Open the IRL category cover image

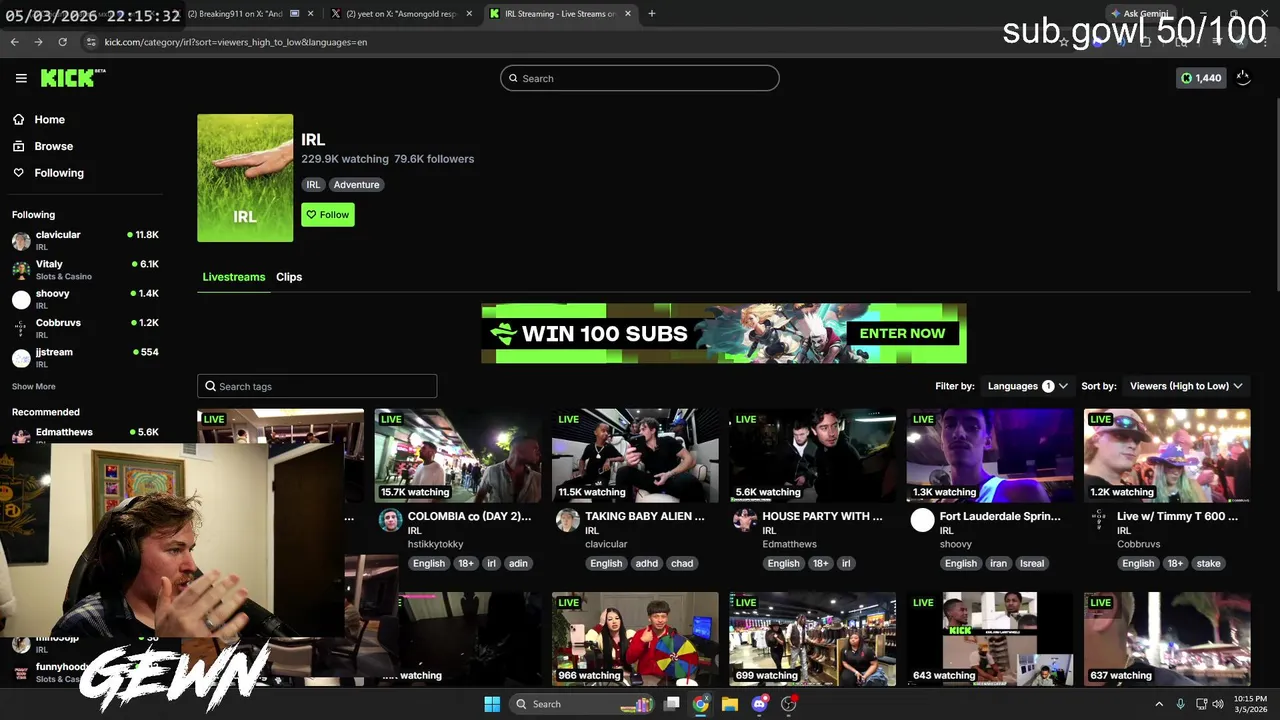[x=245, y=178]
